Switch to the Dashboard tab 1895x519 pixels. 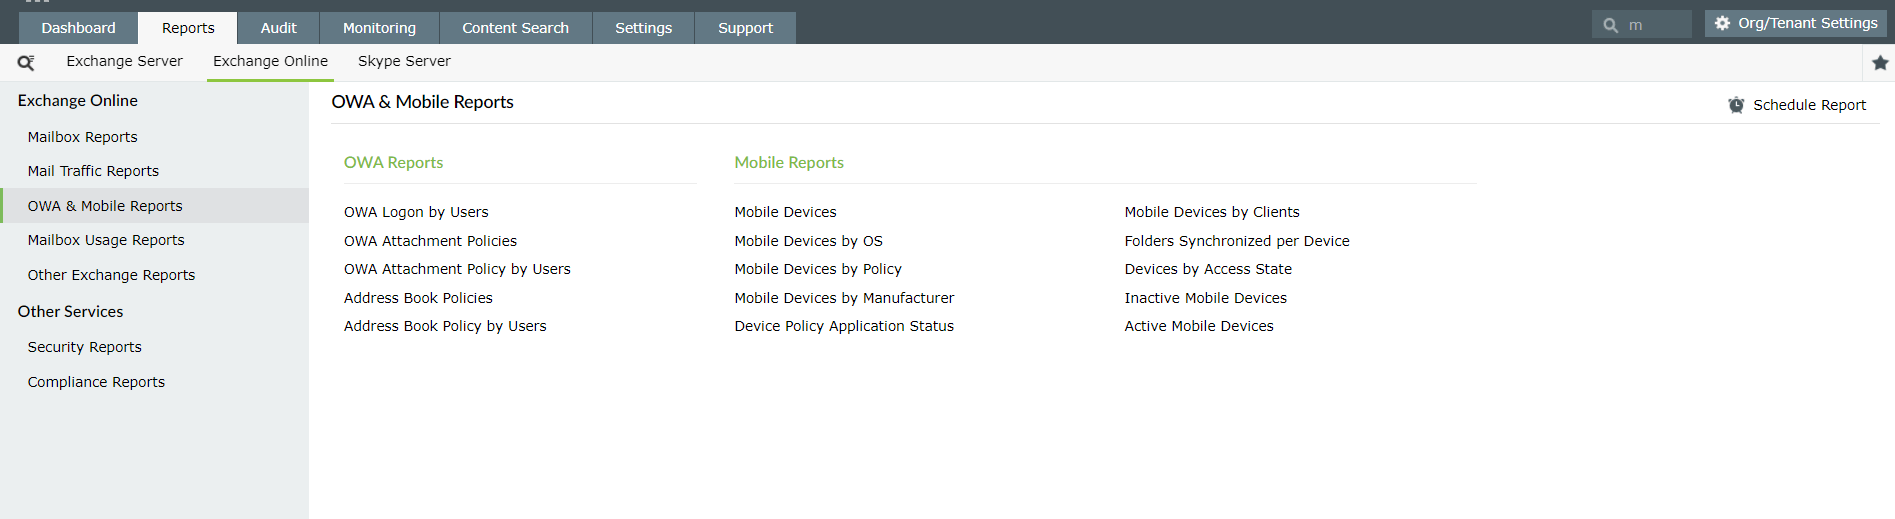[x=78, y=28]
